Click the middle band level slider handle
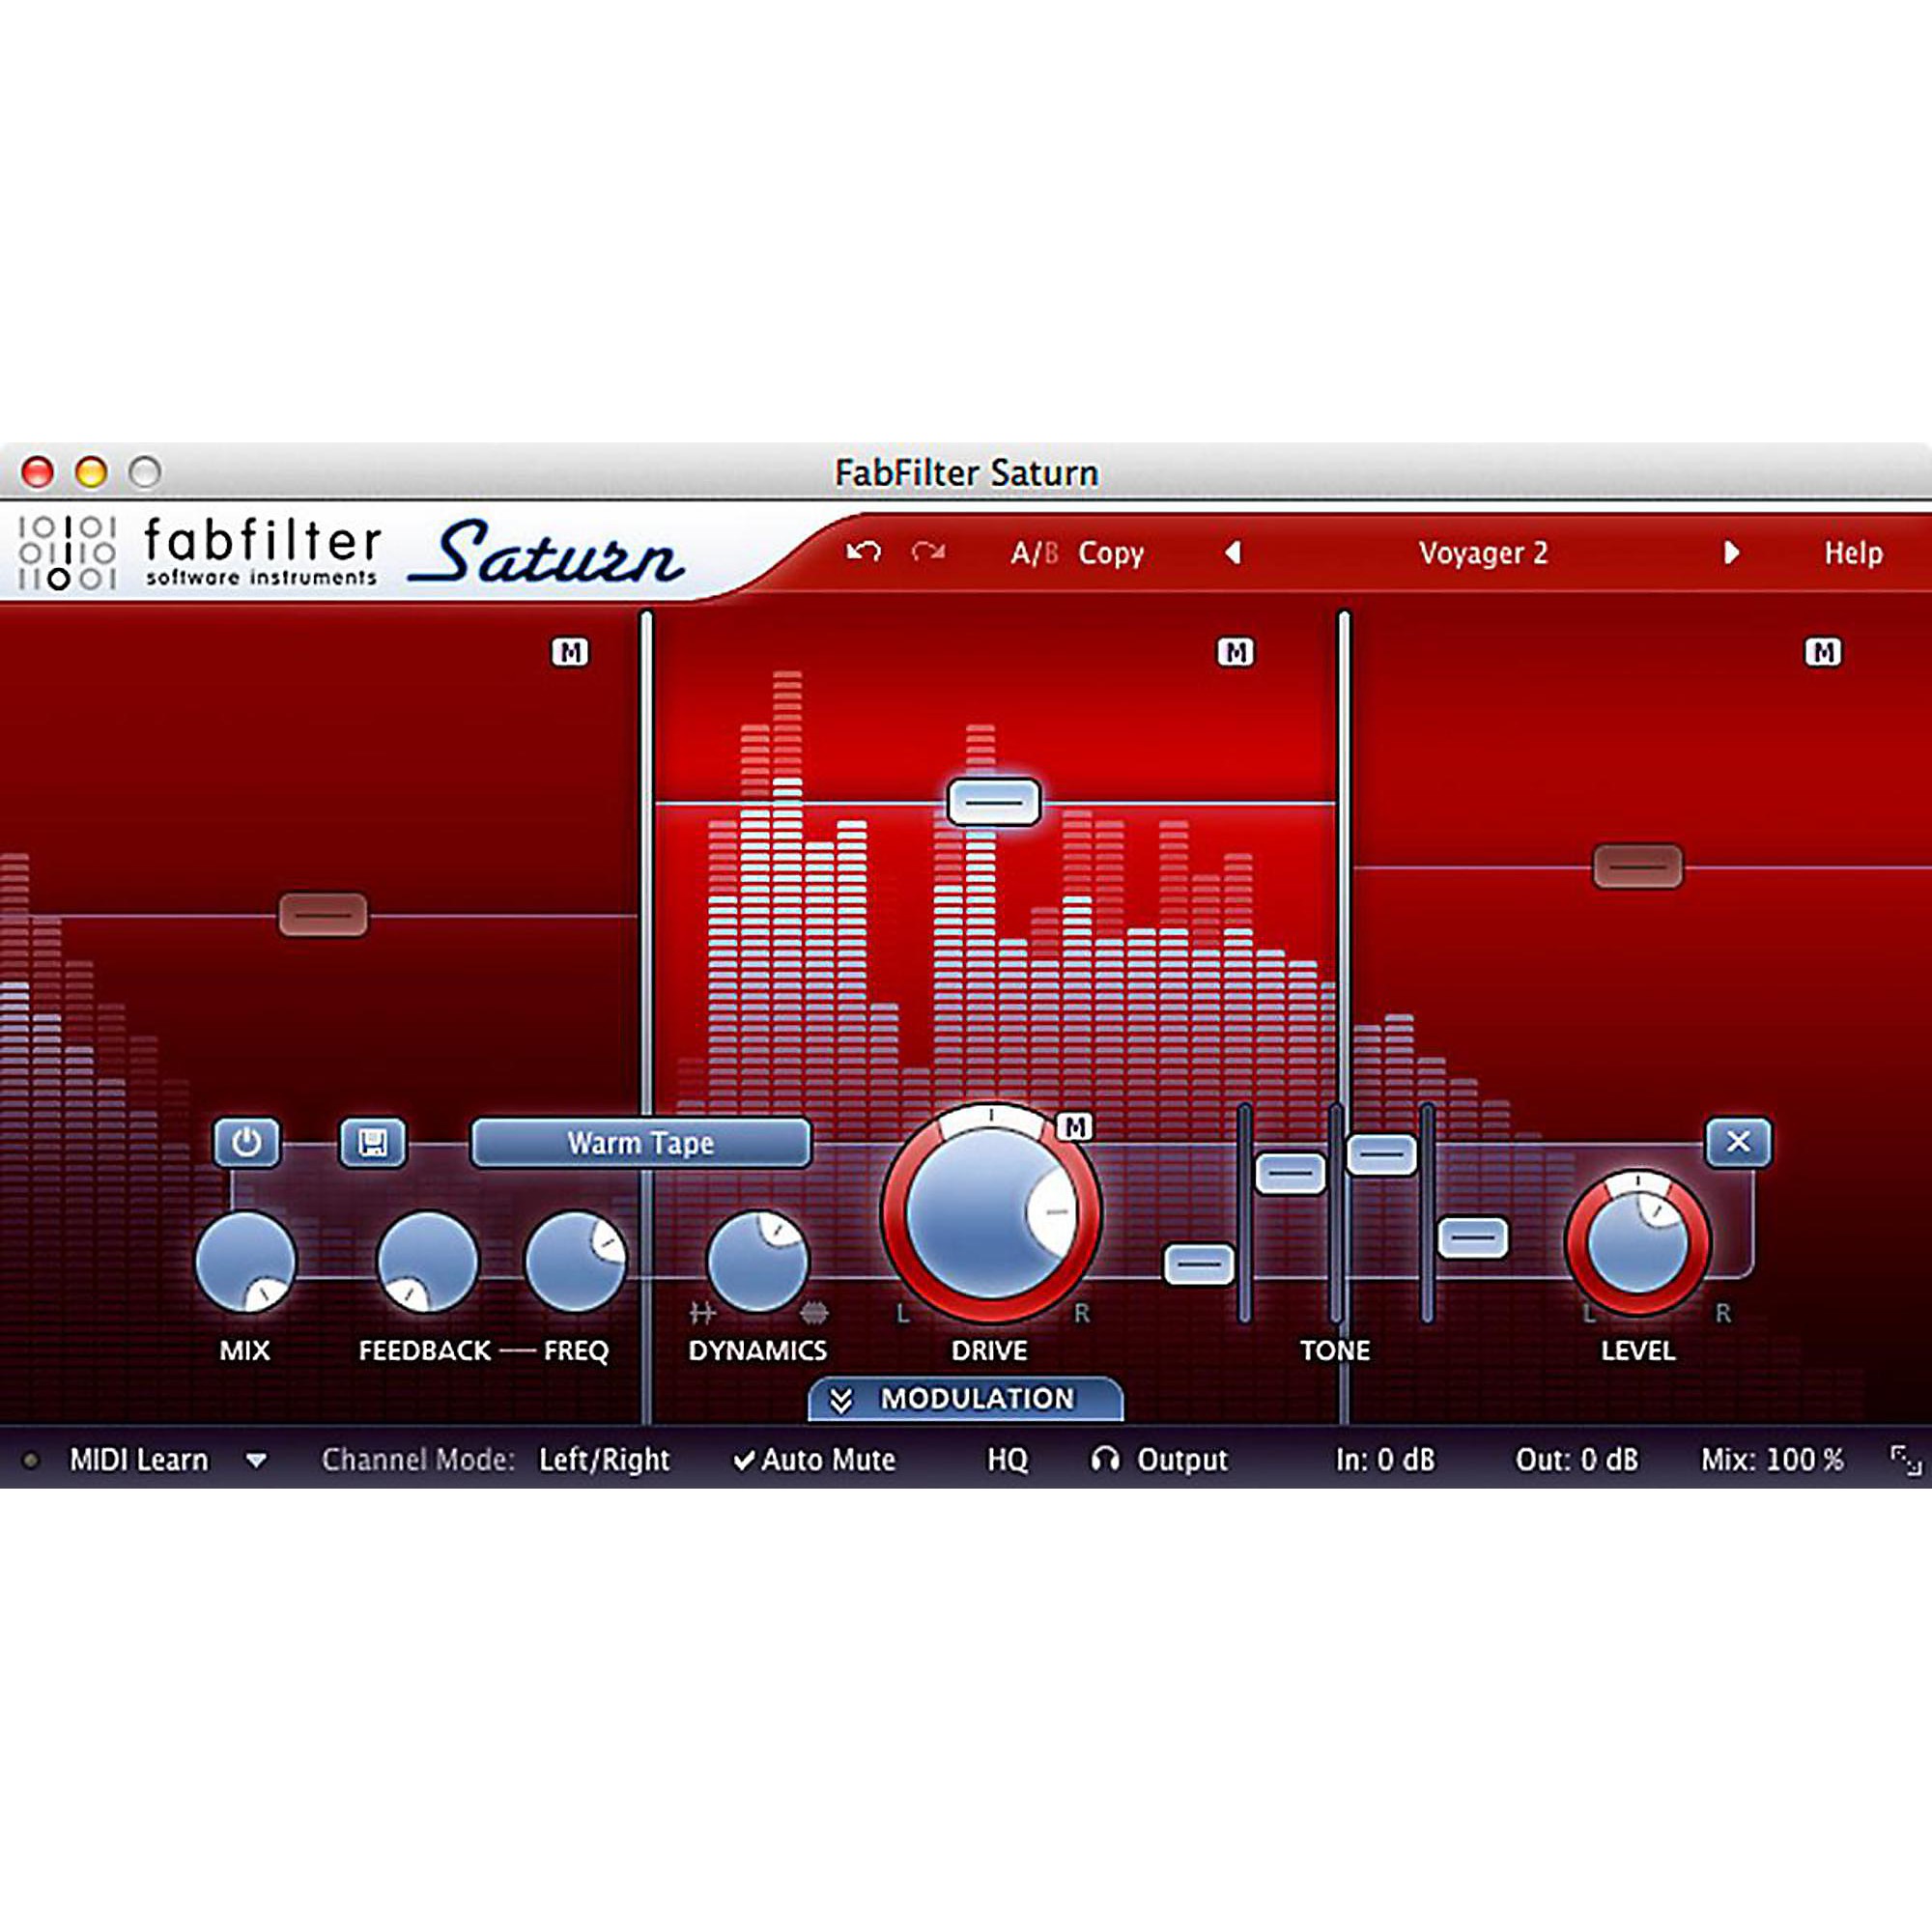The height and width of the screenshot is (1932, 1932). point(993,802)
